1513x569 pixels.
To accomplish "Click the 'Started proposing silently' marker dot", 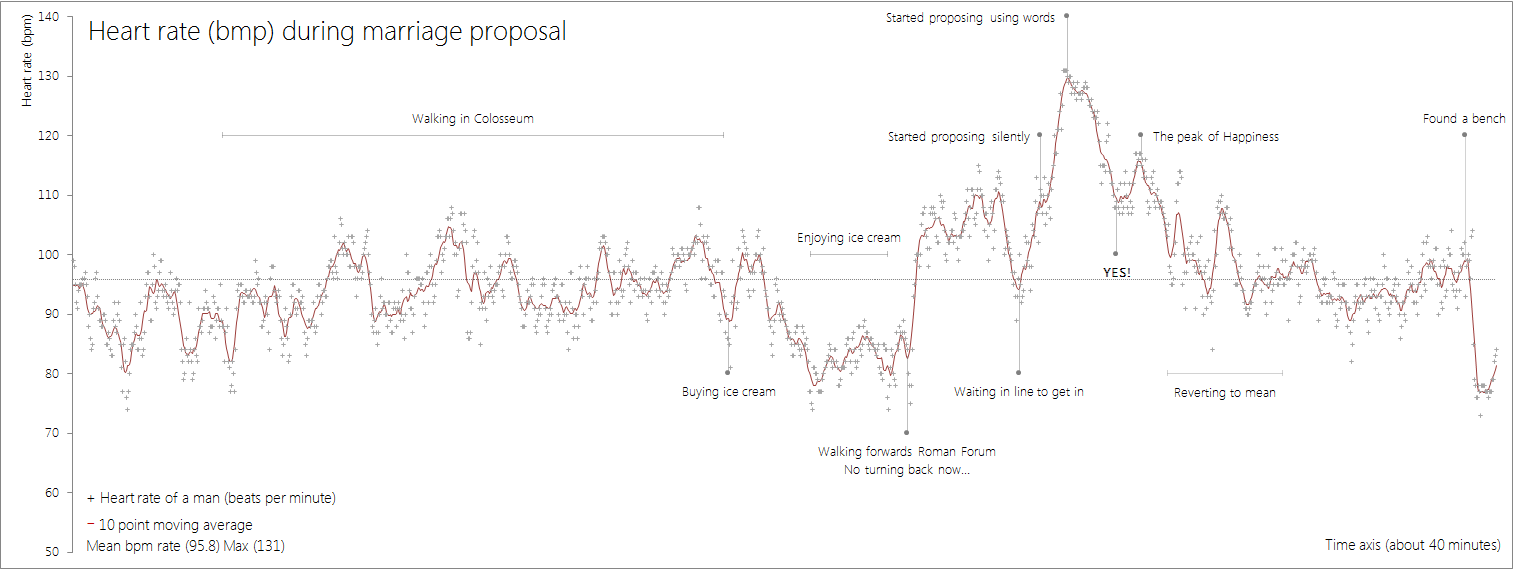I will [x=1040, y=135].
